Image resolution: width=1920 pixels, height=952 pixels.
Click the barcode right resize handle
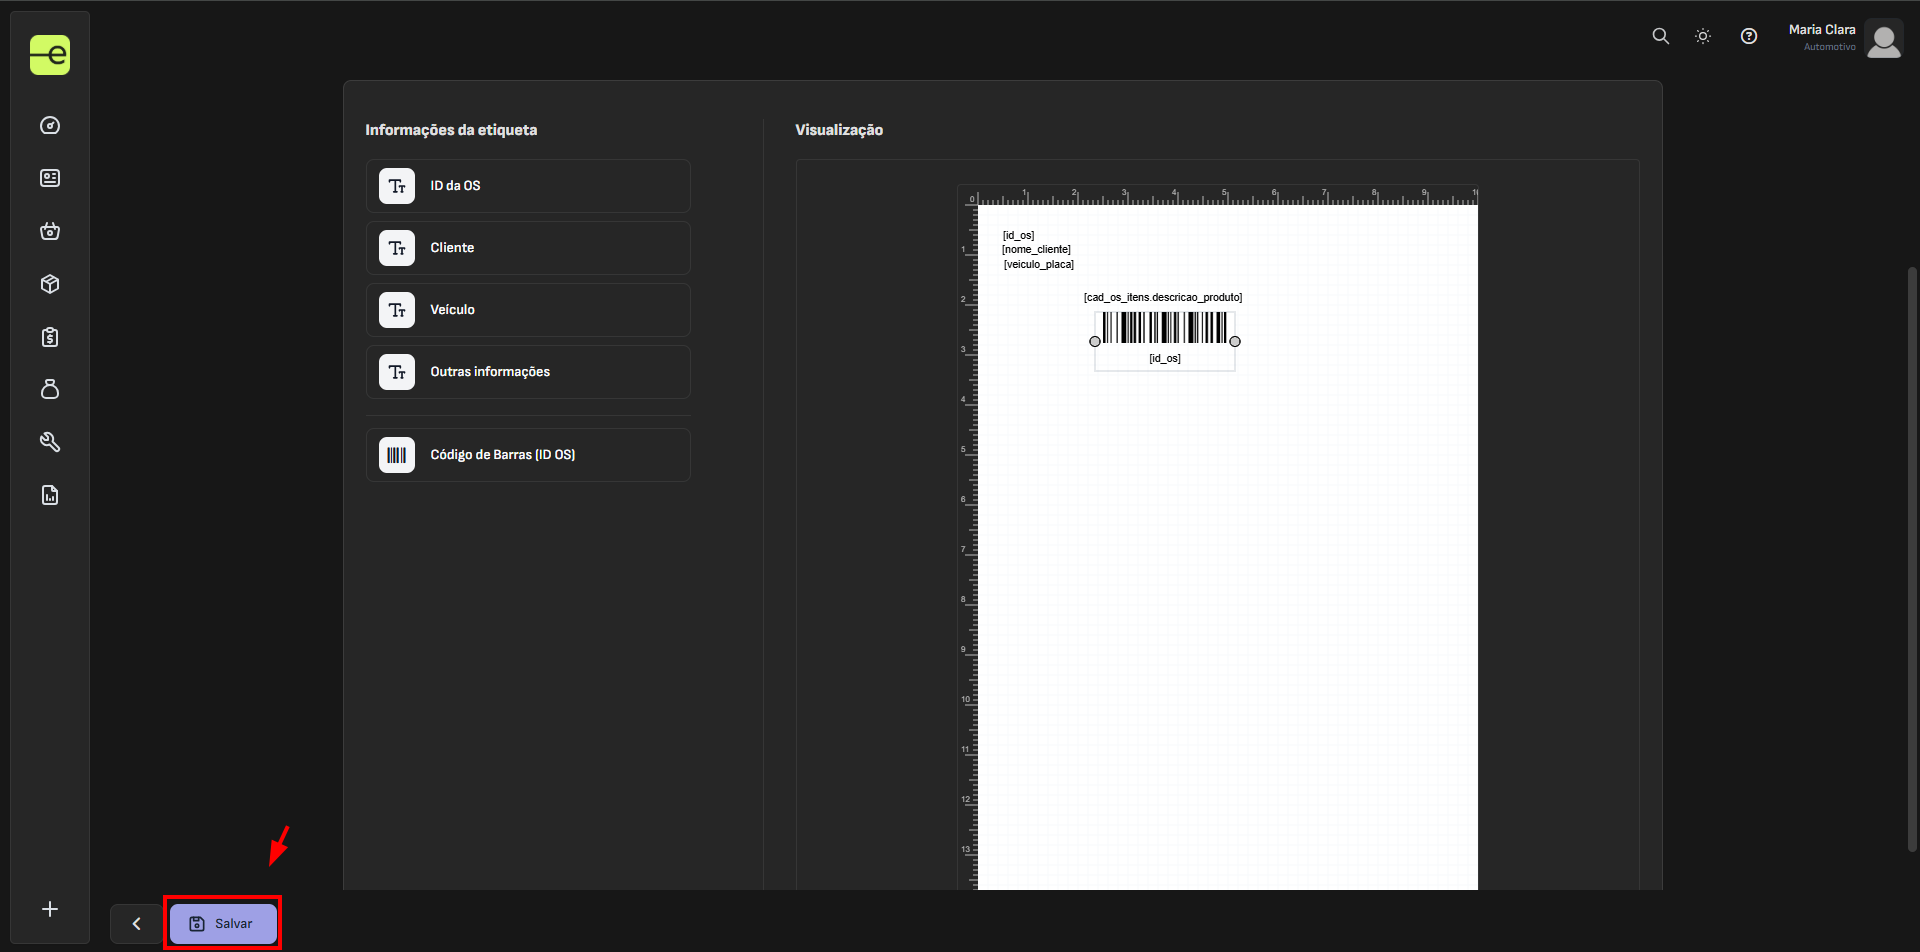[1235, 342]
